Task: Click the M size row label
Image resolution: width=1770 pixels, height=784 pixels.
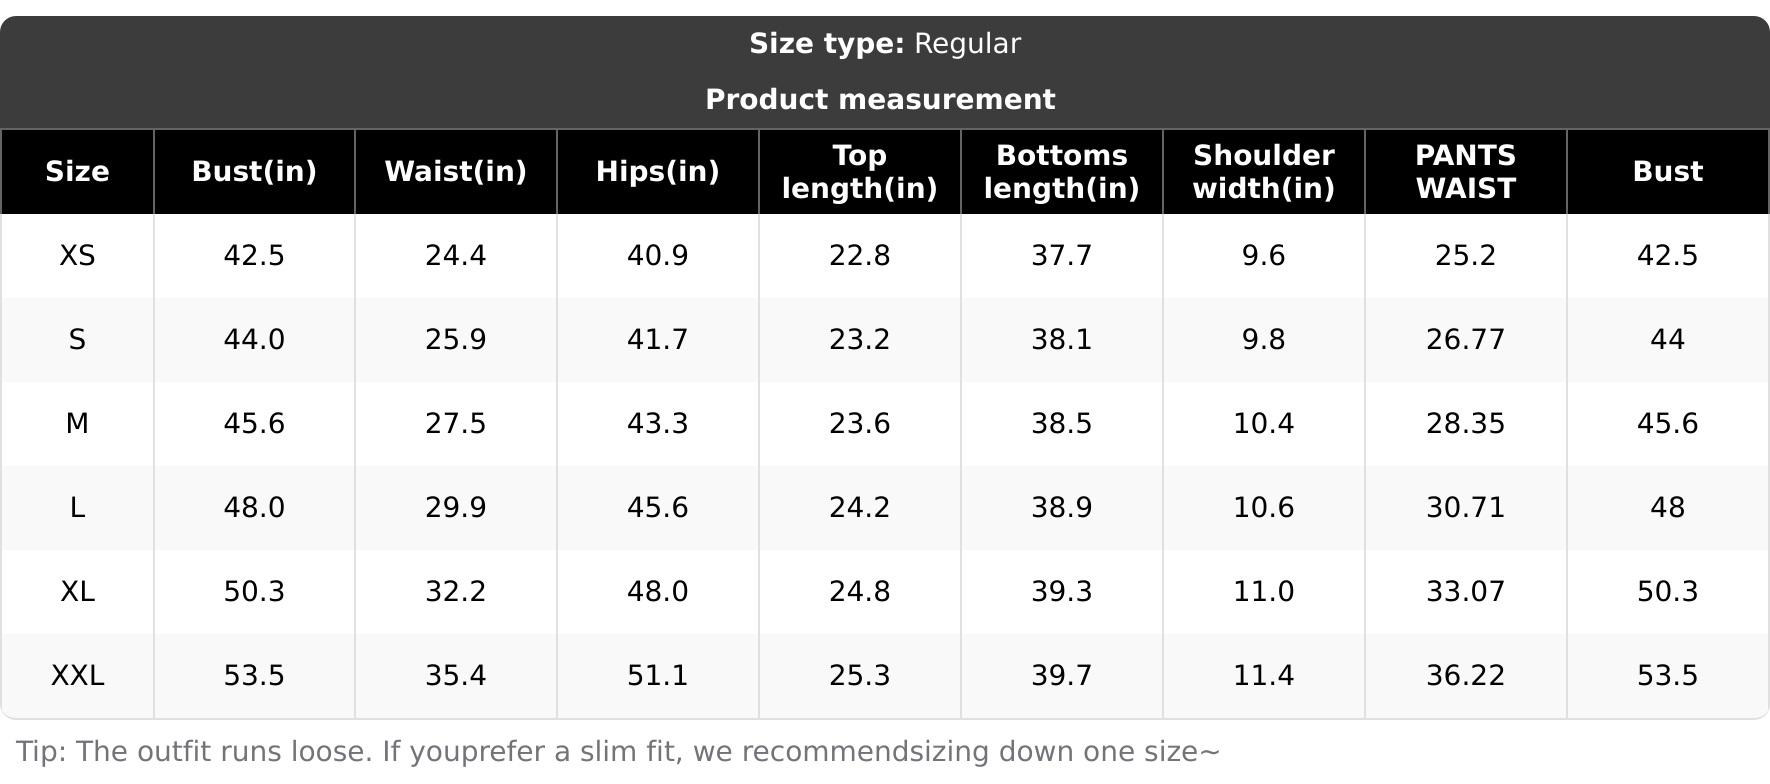Action: 77,424
